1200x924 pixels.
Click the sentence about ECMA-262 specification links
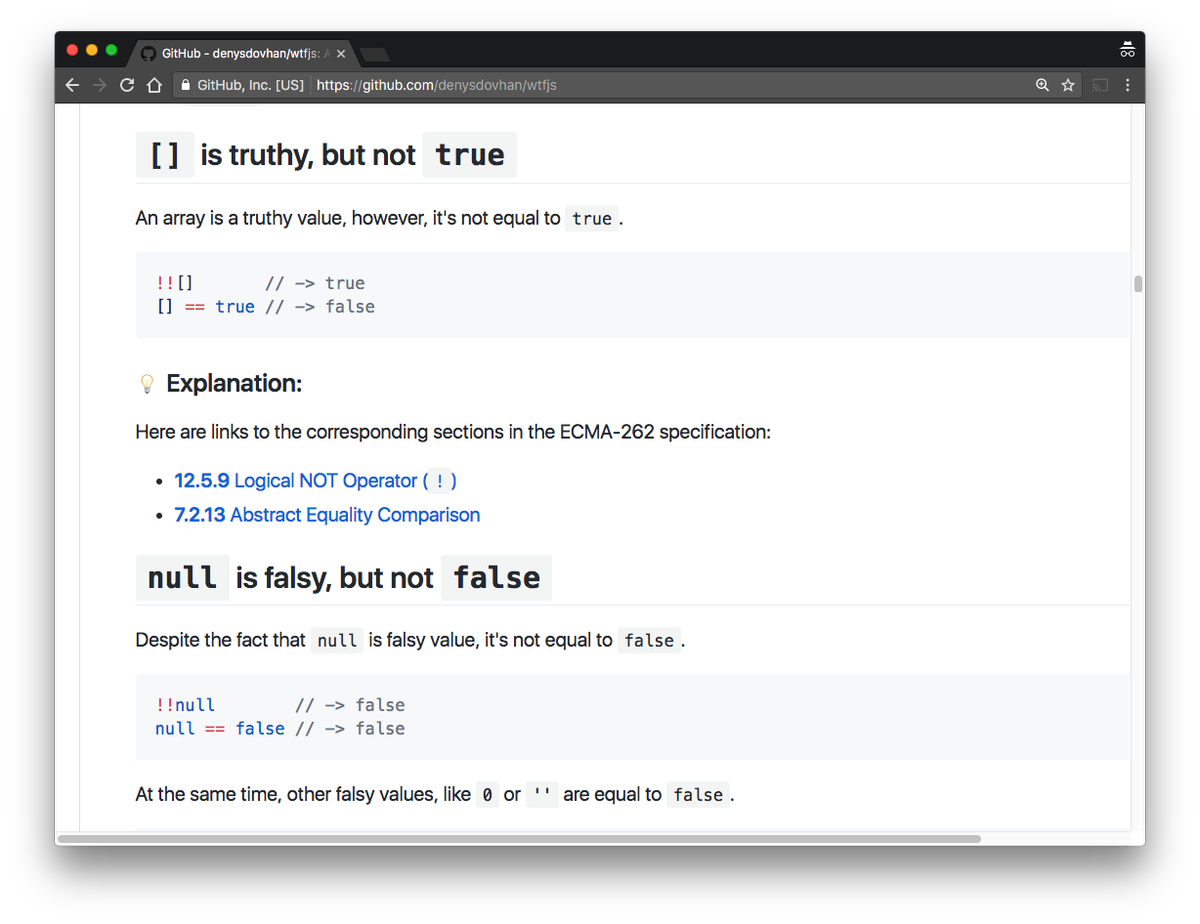(453, 433)
